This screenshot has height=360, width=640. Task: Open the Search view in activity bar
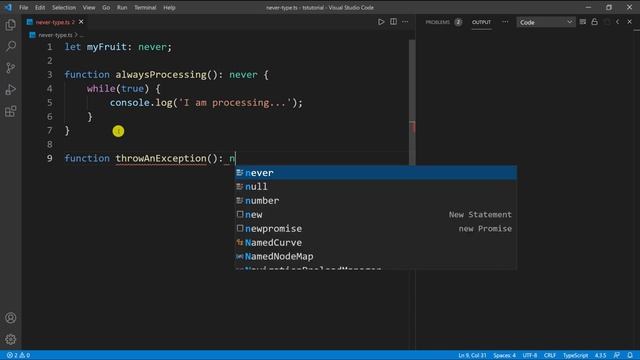tap(11, 46)
